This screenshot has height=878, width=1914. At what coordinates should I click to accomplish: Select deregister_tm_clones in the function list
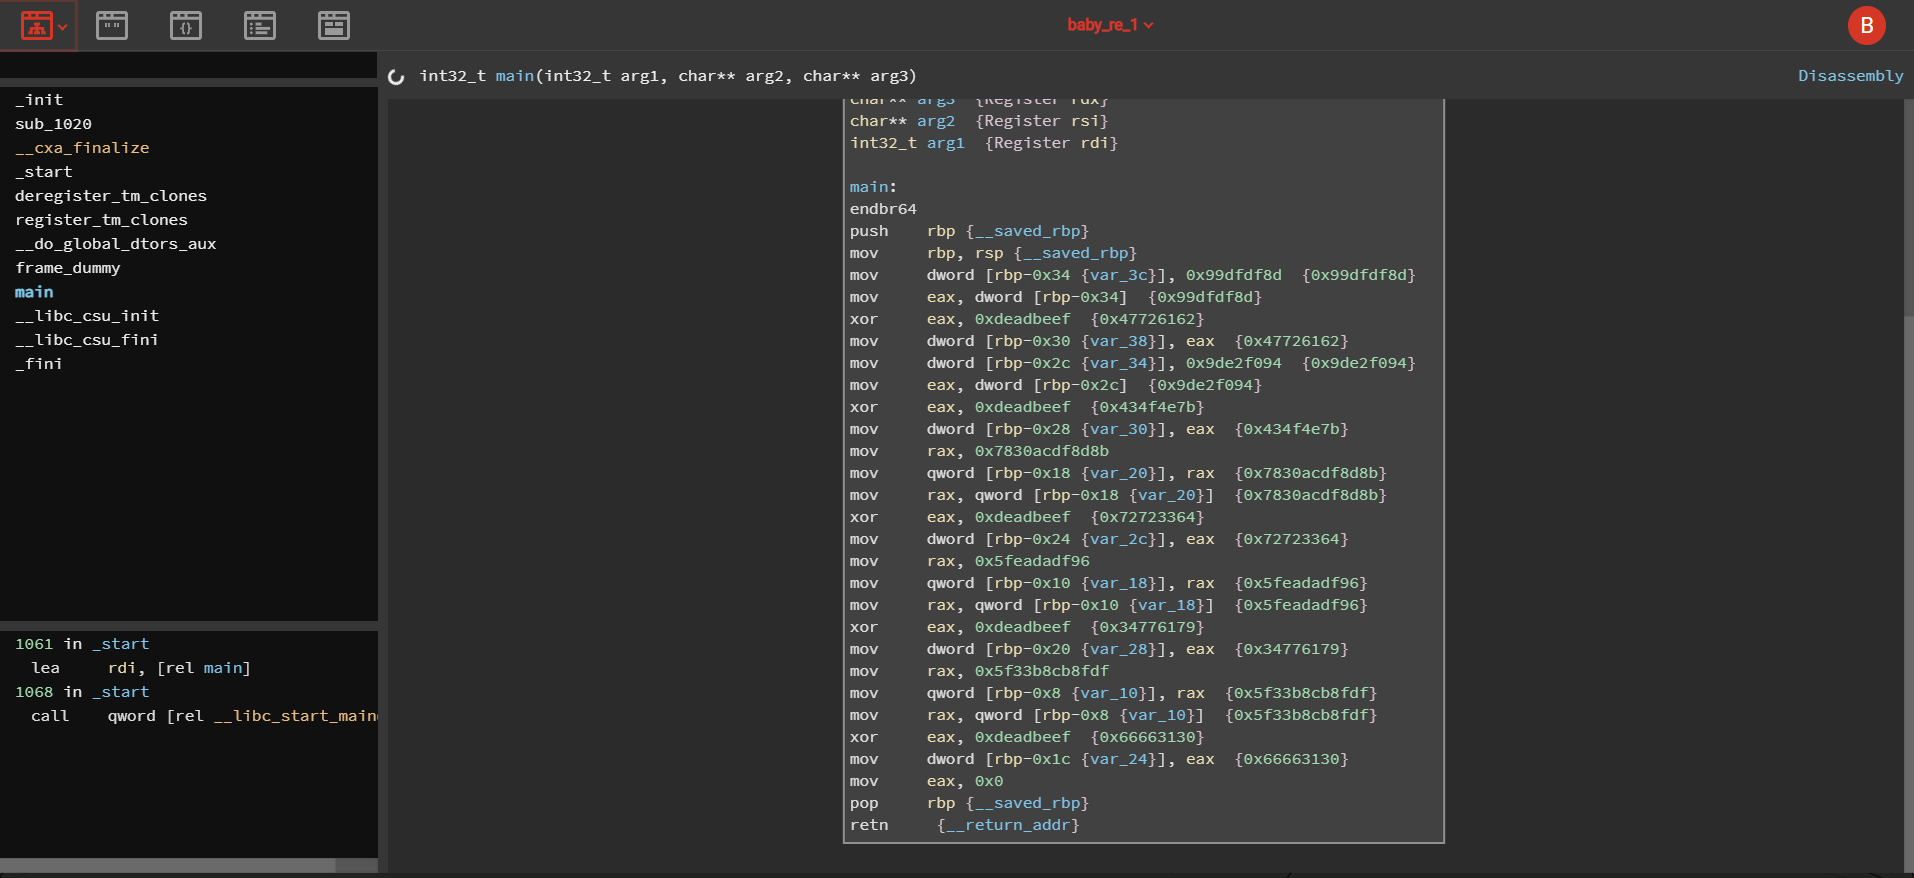point(111,196)
